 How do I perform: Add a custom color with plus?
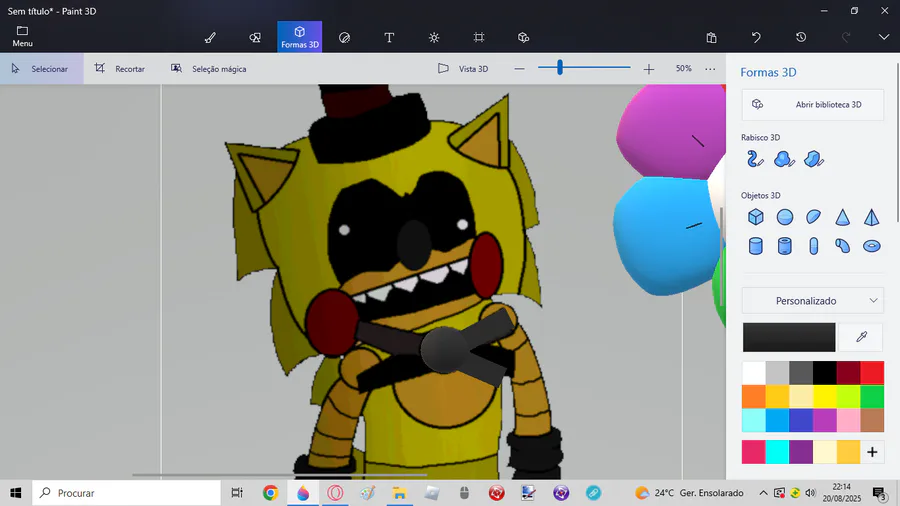point(872,452)
